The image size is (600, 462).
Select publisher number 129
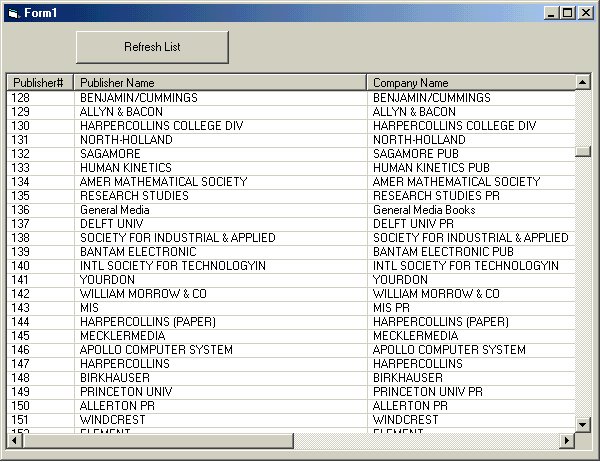20,112
